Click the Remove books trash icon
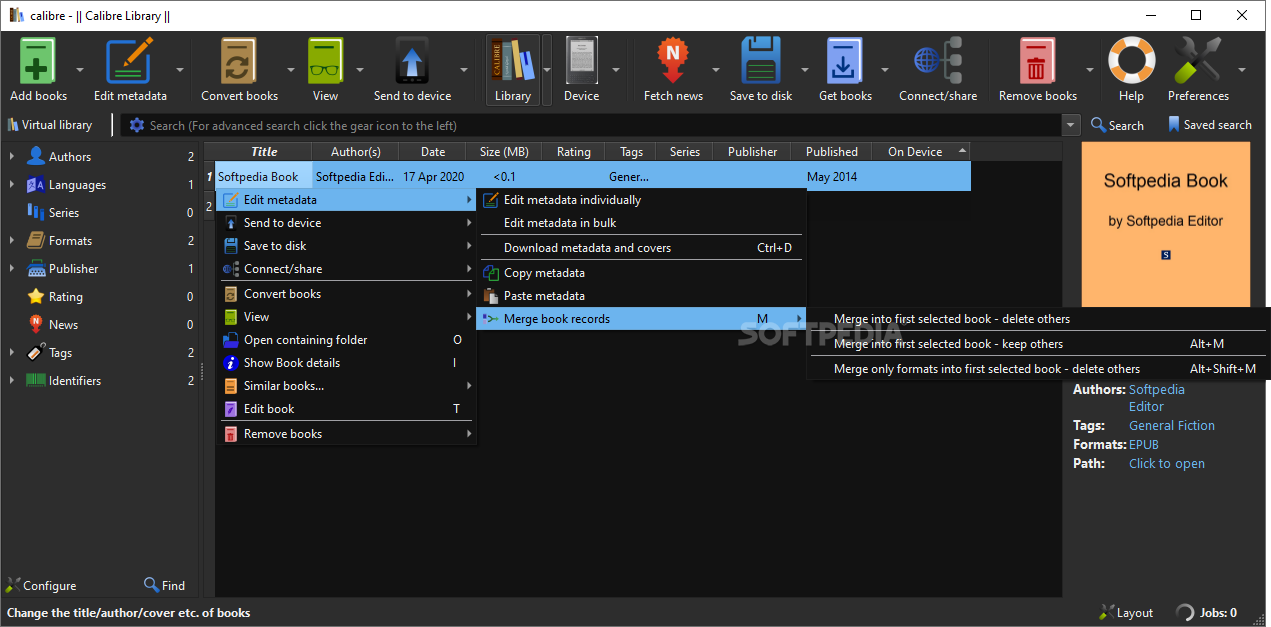 [x=1037, y=60]
